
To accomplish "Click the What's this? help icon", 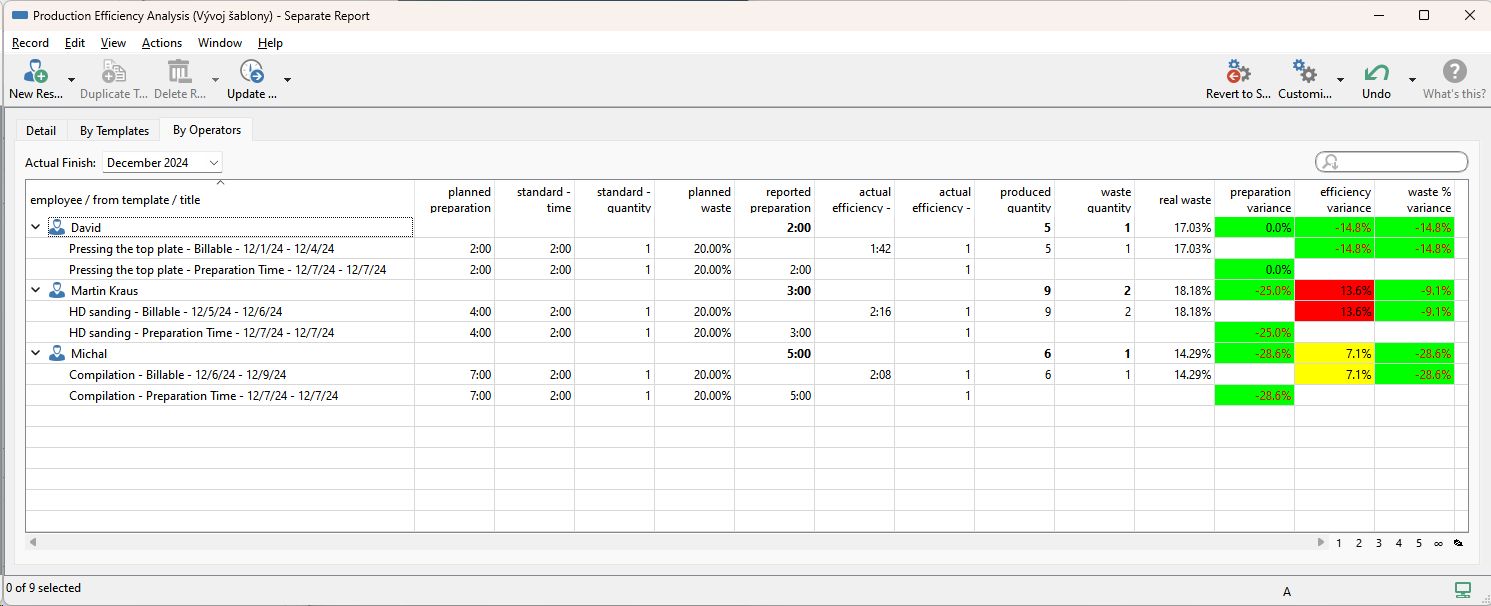I will pyautogui.click(x=1454, y=73).
